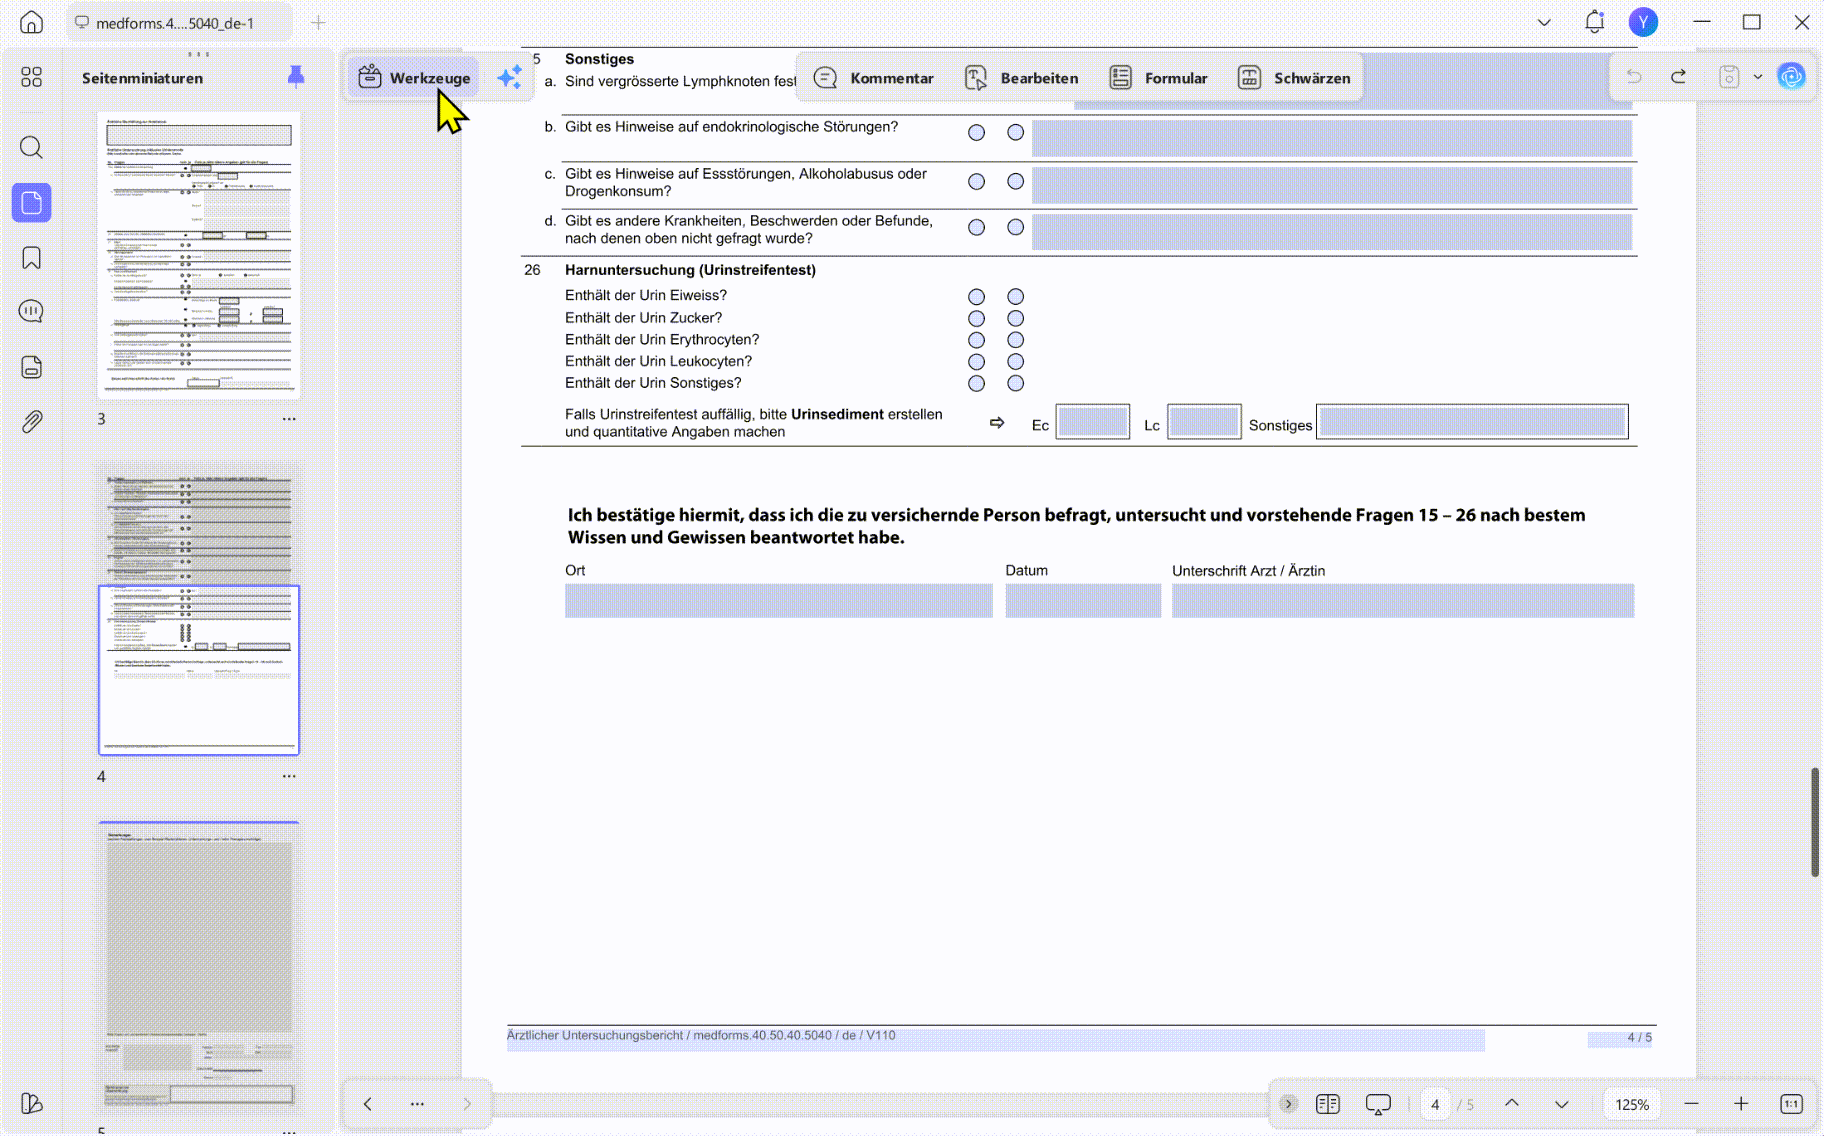Viewport: 1824px width, 1136px height.
Task: Click the Datum text field
Action: click(1083, 601)
